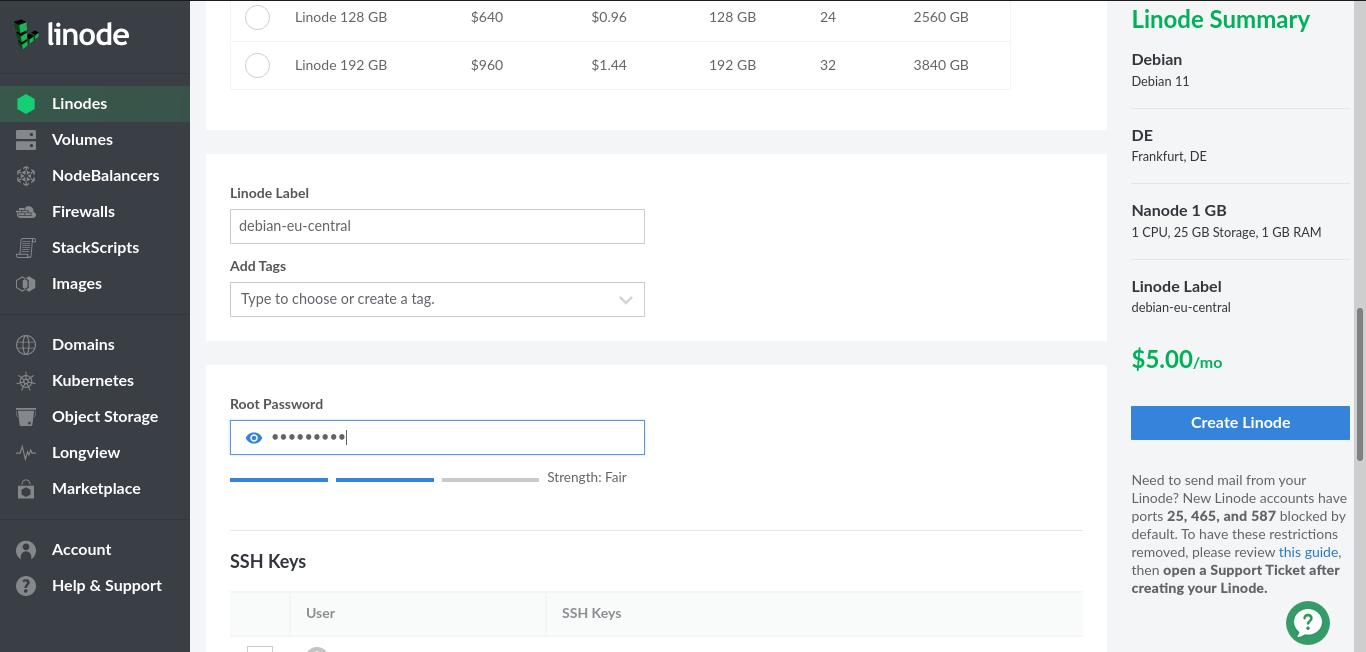Open StackScripts in sidebar
The height and width of the screenshot is (652, 1366).
95,248
